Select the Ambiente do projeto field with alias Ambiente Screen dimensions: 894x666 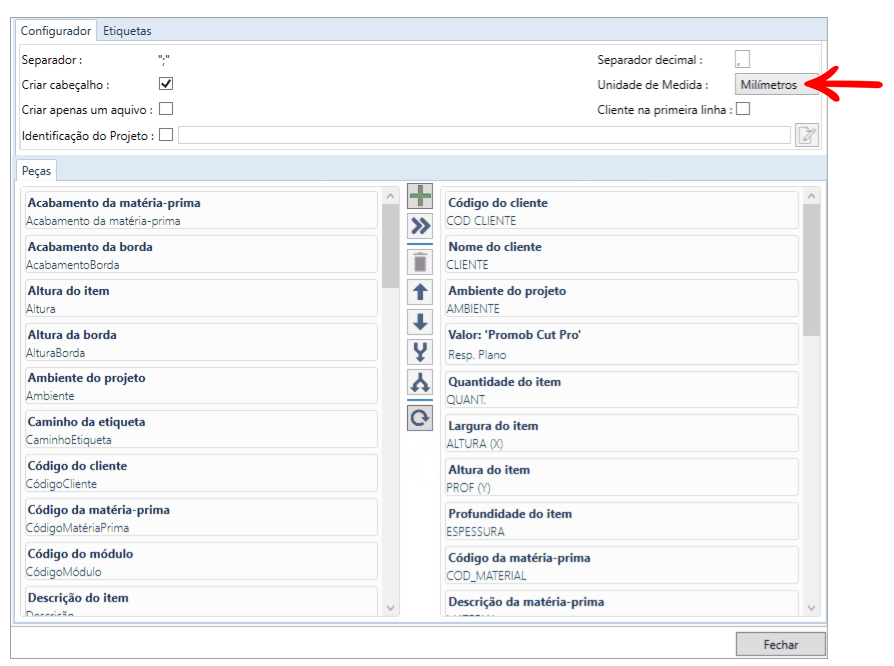pyautogui.click(x=201, y=386)
